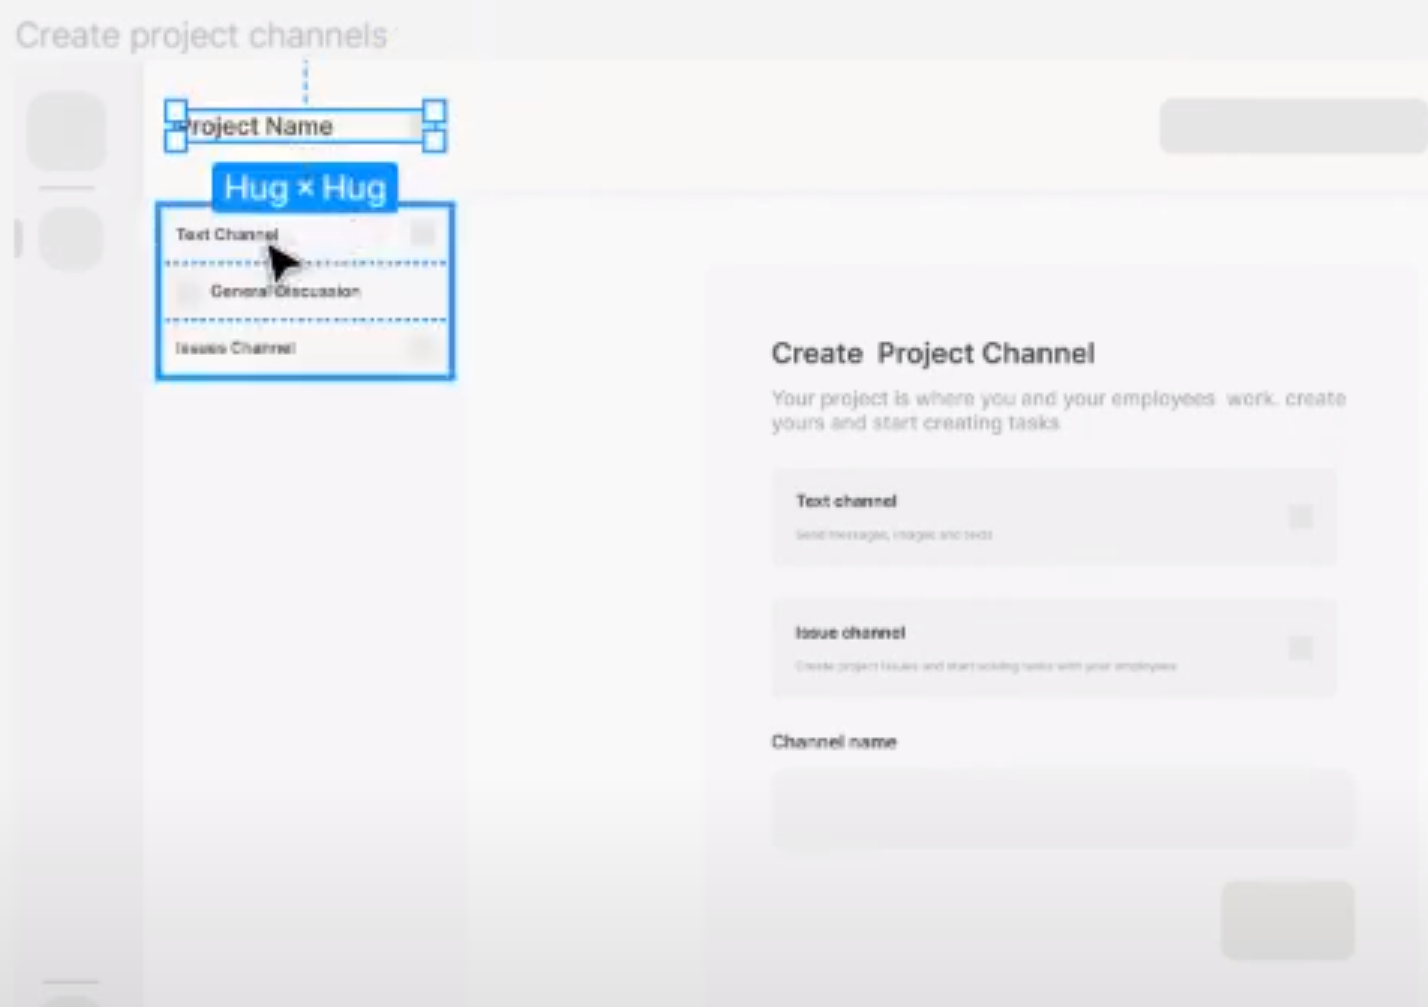1428x1007 pixels.
Task: Select the "General Discussion" channel row
Action: [x=305, y=291]
